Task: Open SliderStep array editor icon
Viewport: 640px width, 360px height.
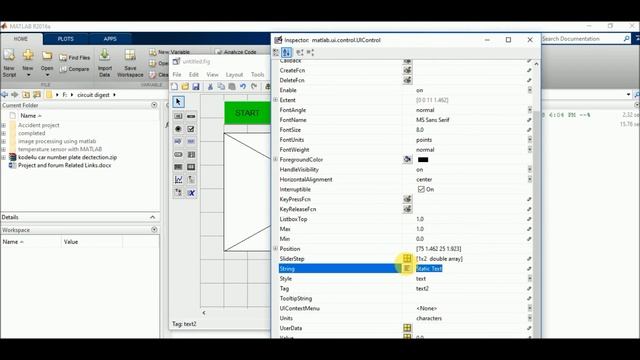Action: point(407,258)
